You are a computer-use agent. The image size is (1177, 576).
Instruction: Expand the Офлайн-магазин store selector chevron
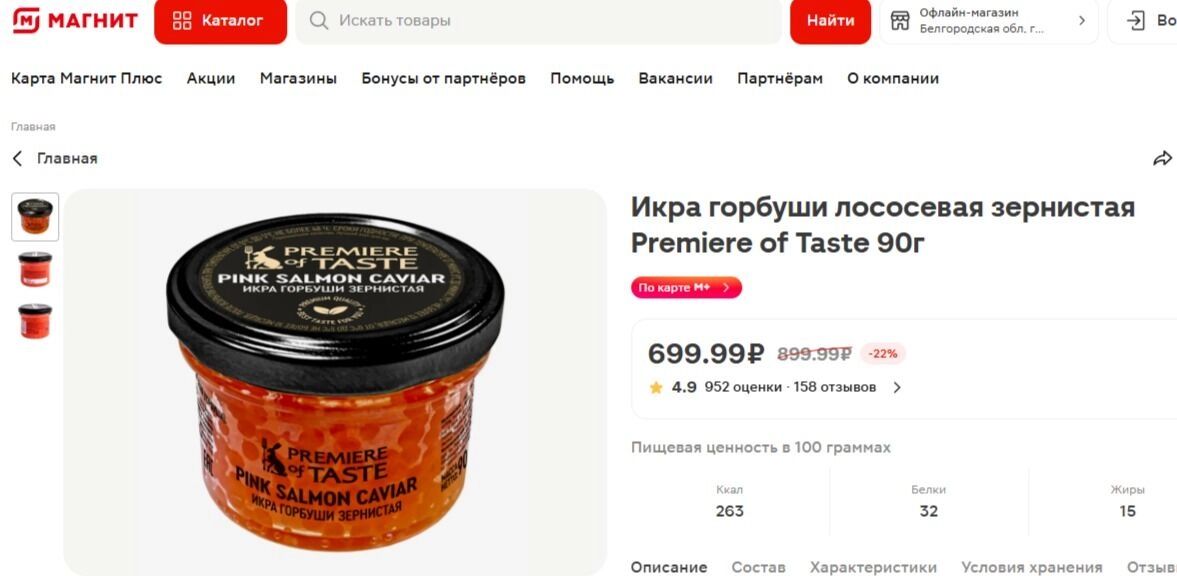(1082, 21)
